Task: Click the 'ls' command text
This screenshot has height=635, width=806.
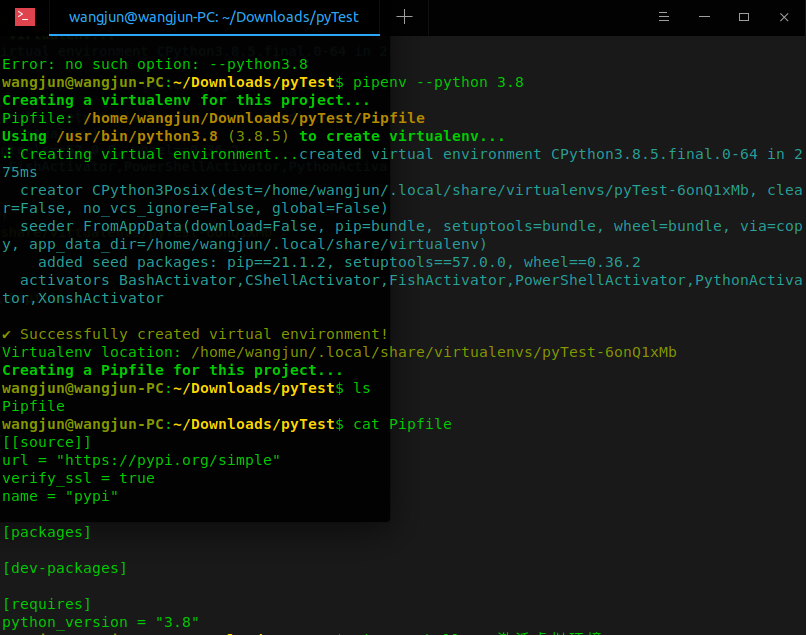Action: [x=362, y=388]
